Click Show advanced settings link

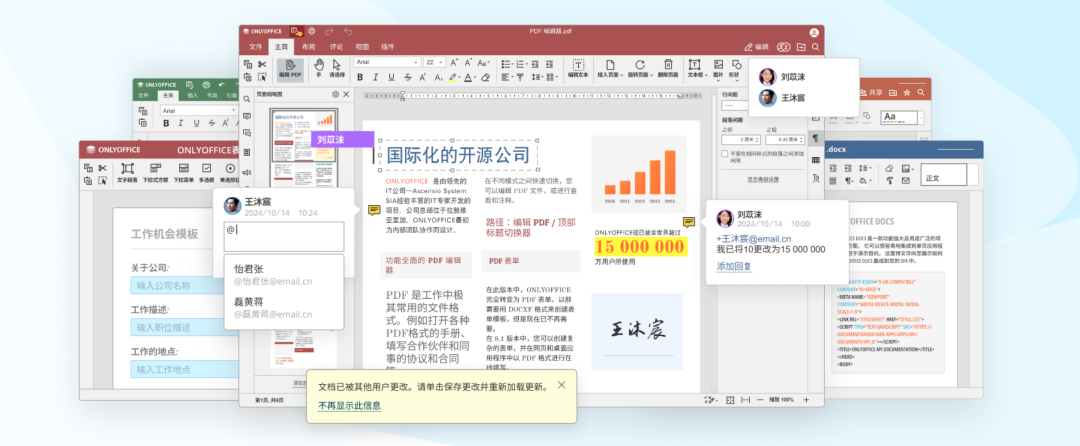click(x=763, y=179)
